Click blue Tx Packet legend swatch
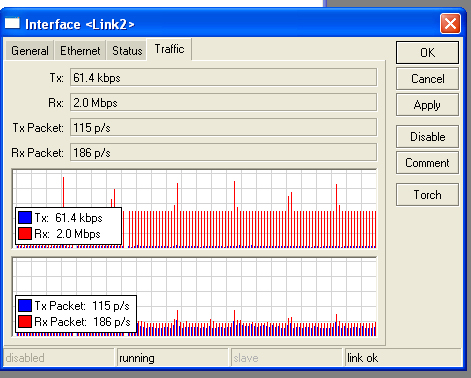The height and width of the screenshot is (378, 471). tap(25, 306)
